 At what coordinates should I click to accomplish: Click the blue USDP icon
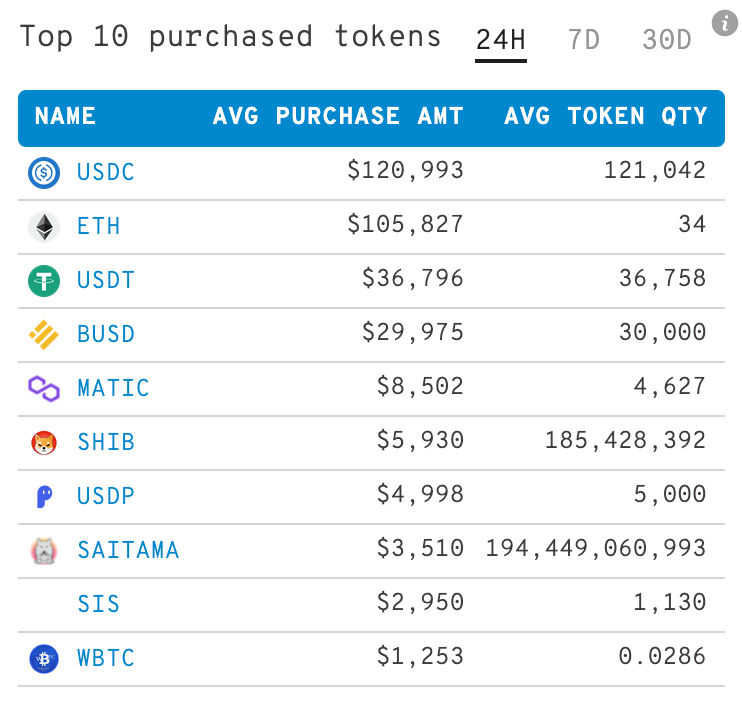[44, 496]
